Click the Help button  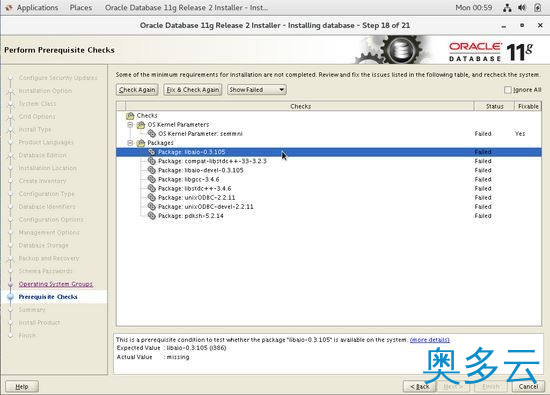pos(22,387)
